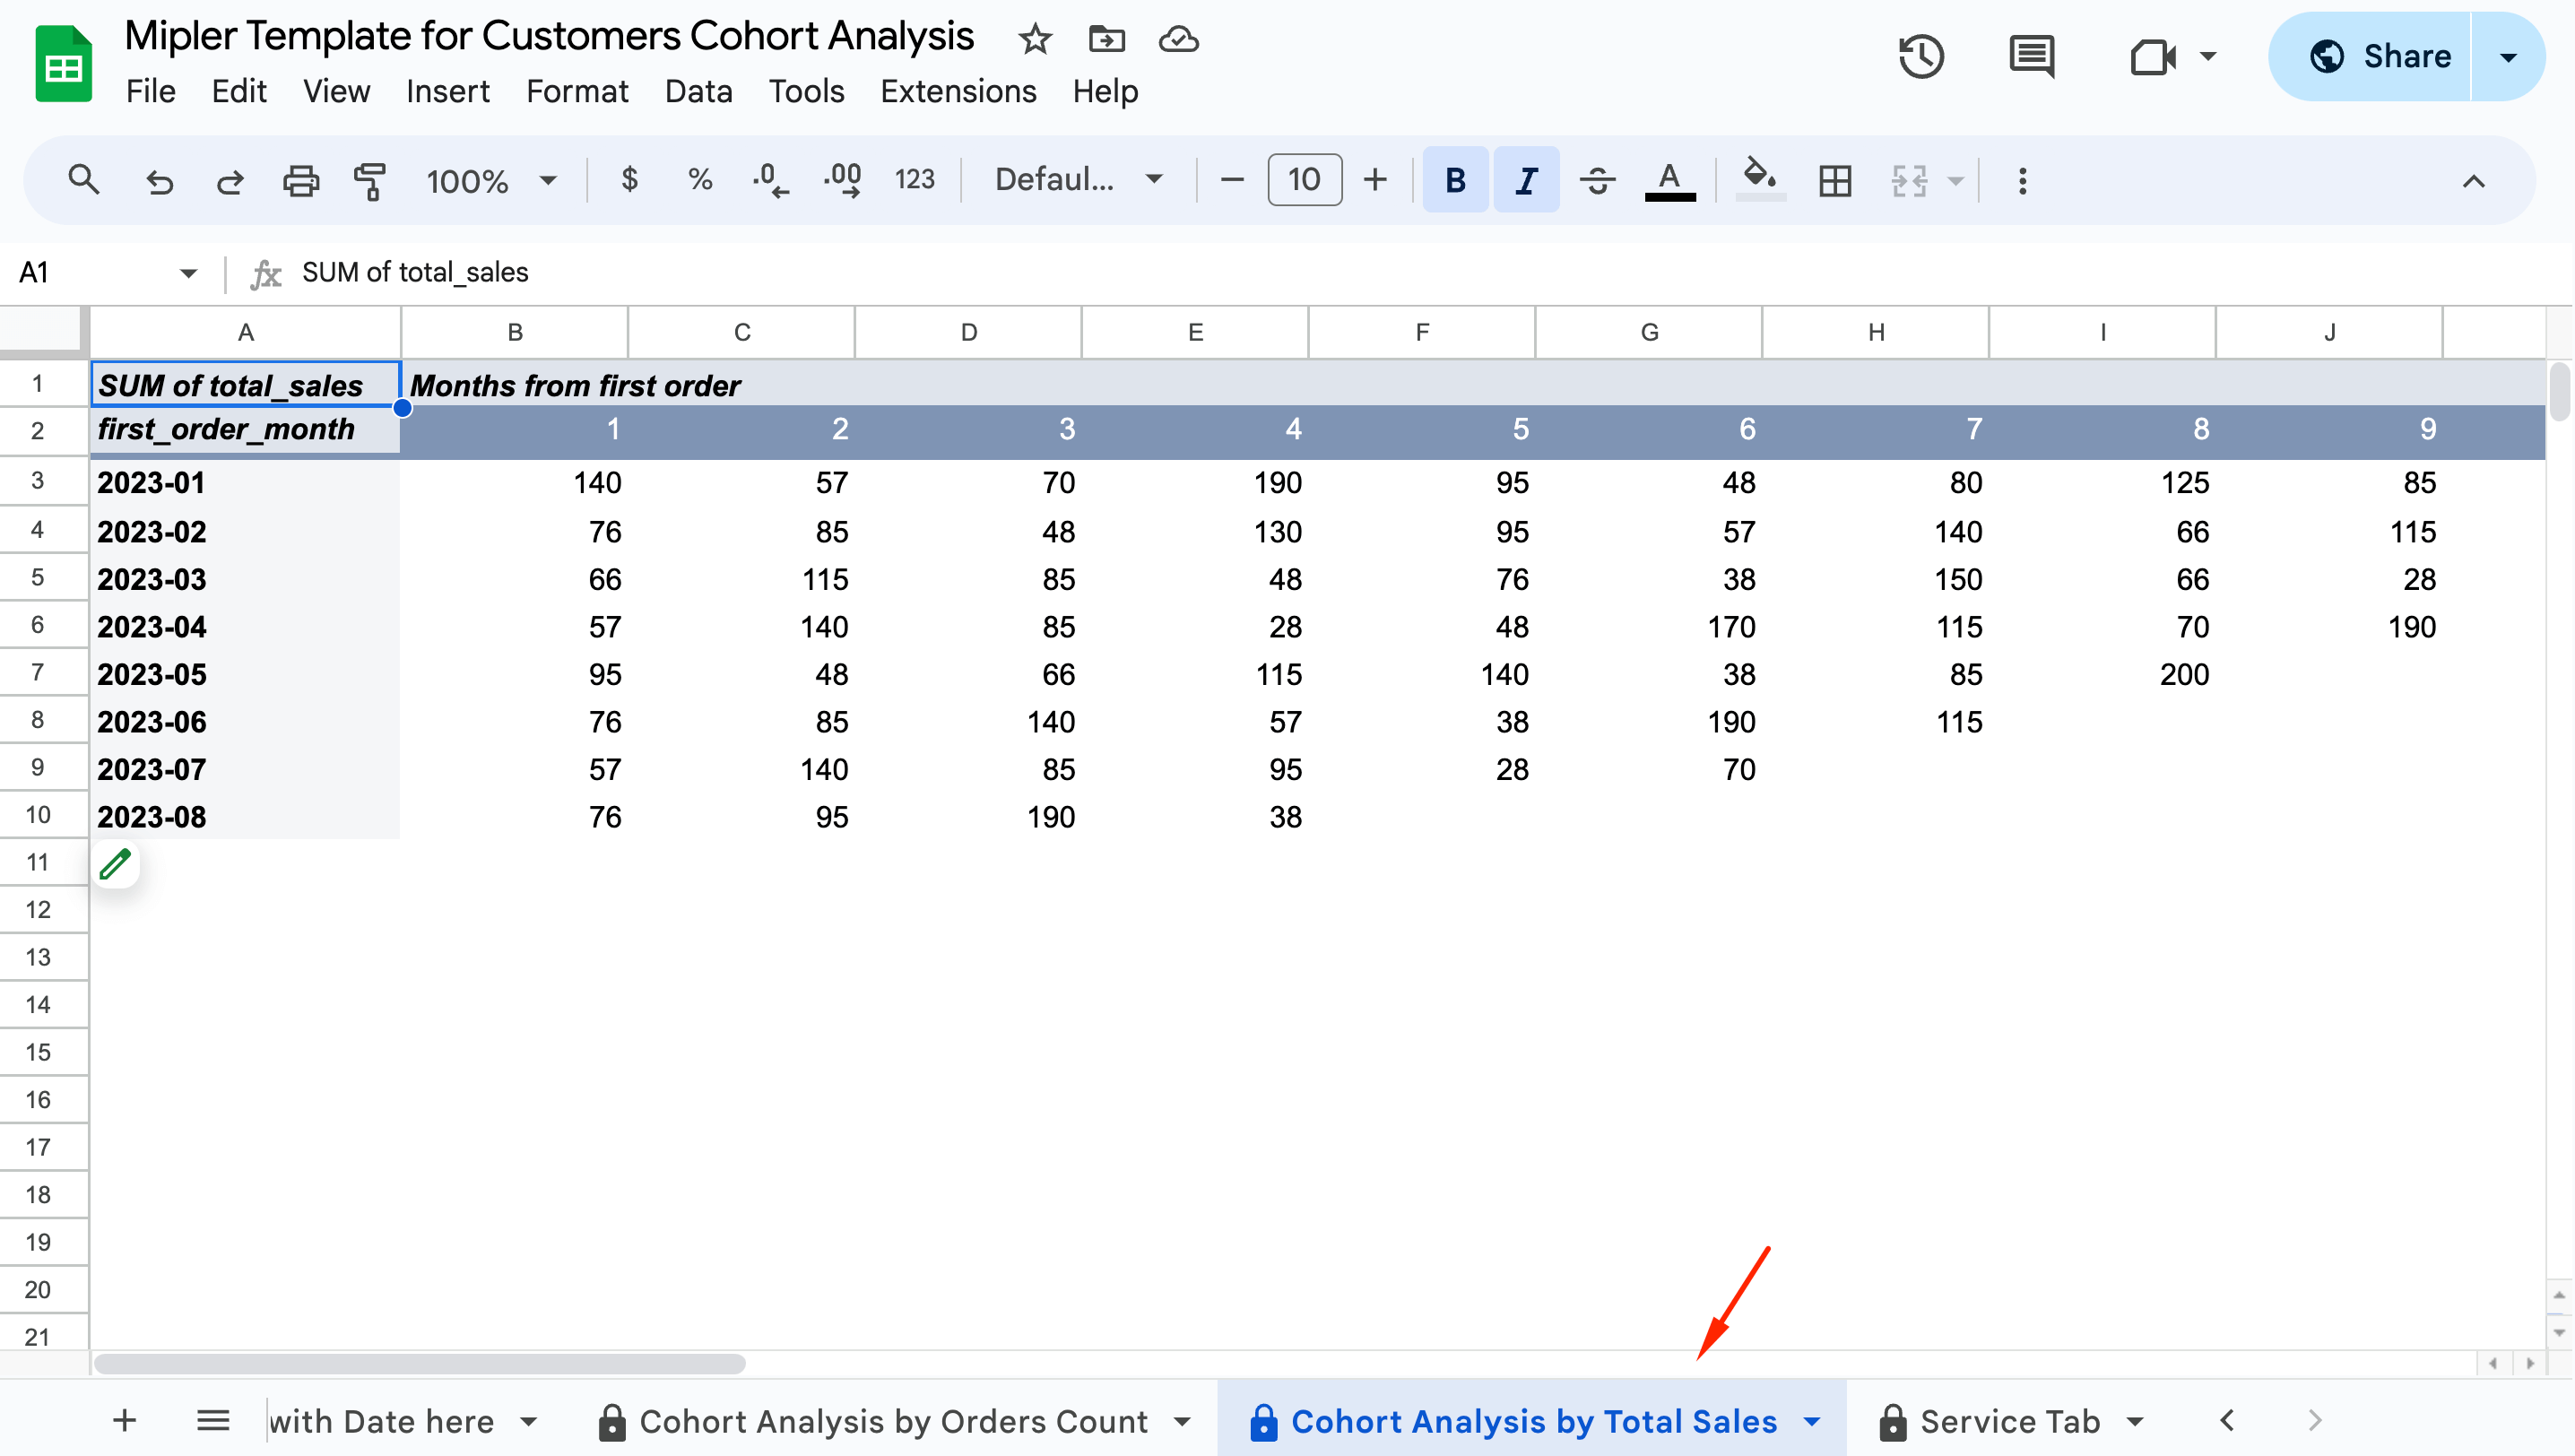Open the comments panel icon
Screen dimensions: 2575x1456
pyautogui.click(x=2031, y=56)
